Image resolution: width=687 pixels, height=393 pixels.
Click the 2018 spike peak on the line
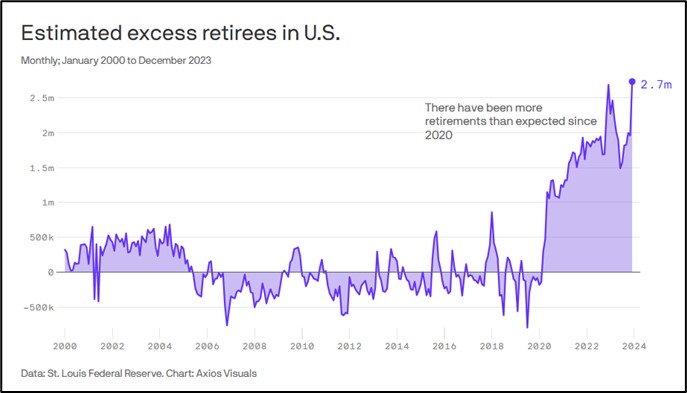pos(492,212)
